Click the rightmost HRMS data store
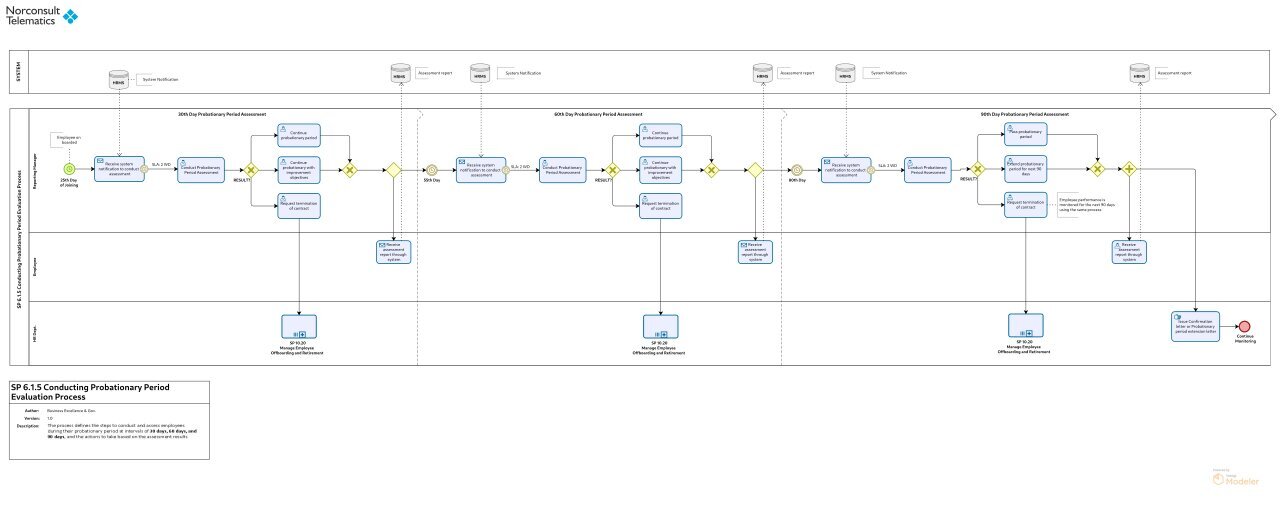 tap(1138, 73)
